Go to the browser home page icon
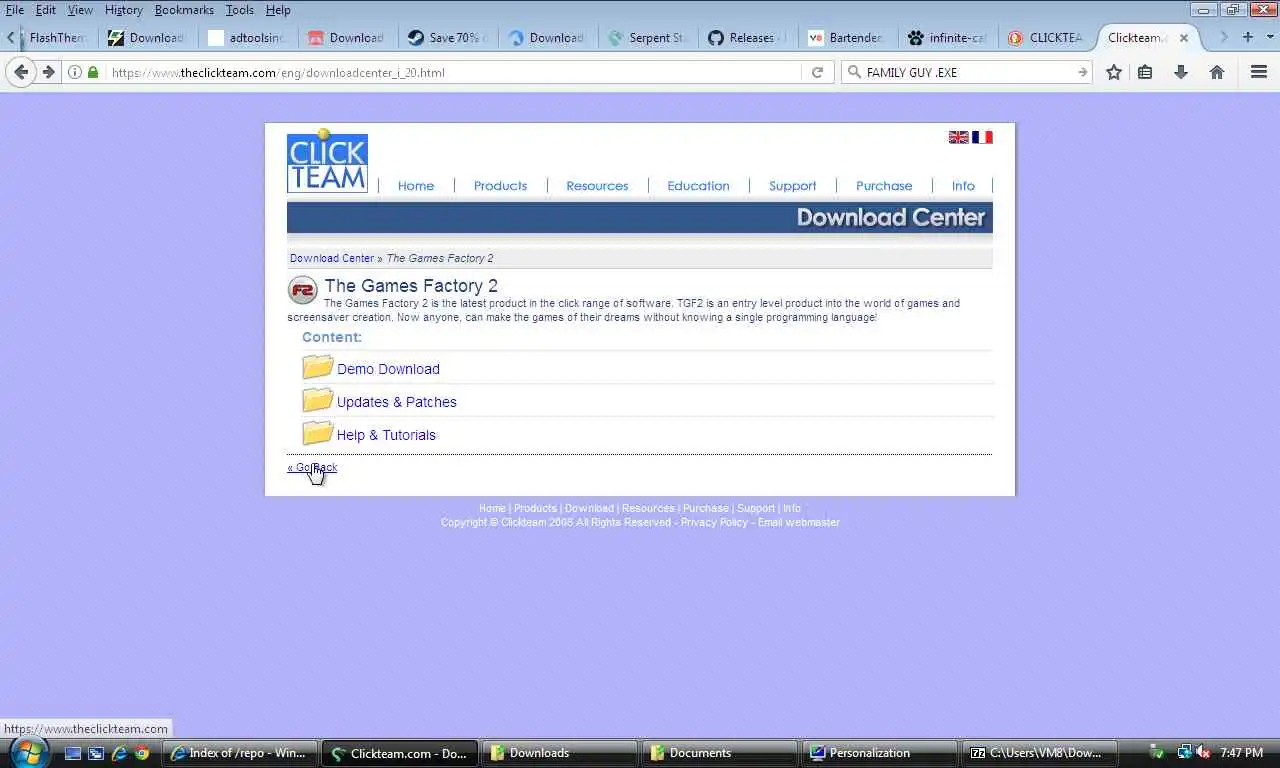The width and height of the screenshot is (1280, 768). tap(1217, 72)
